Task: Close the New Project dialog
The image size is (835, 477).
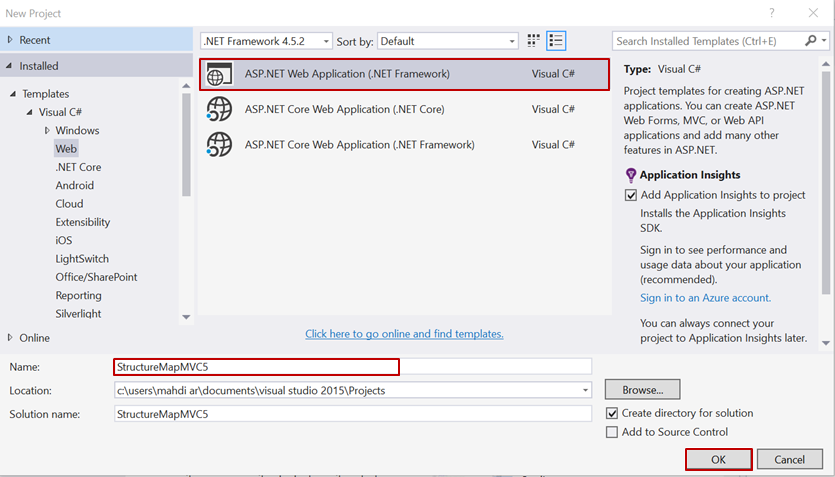Action: pos(813,13)
